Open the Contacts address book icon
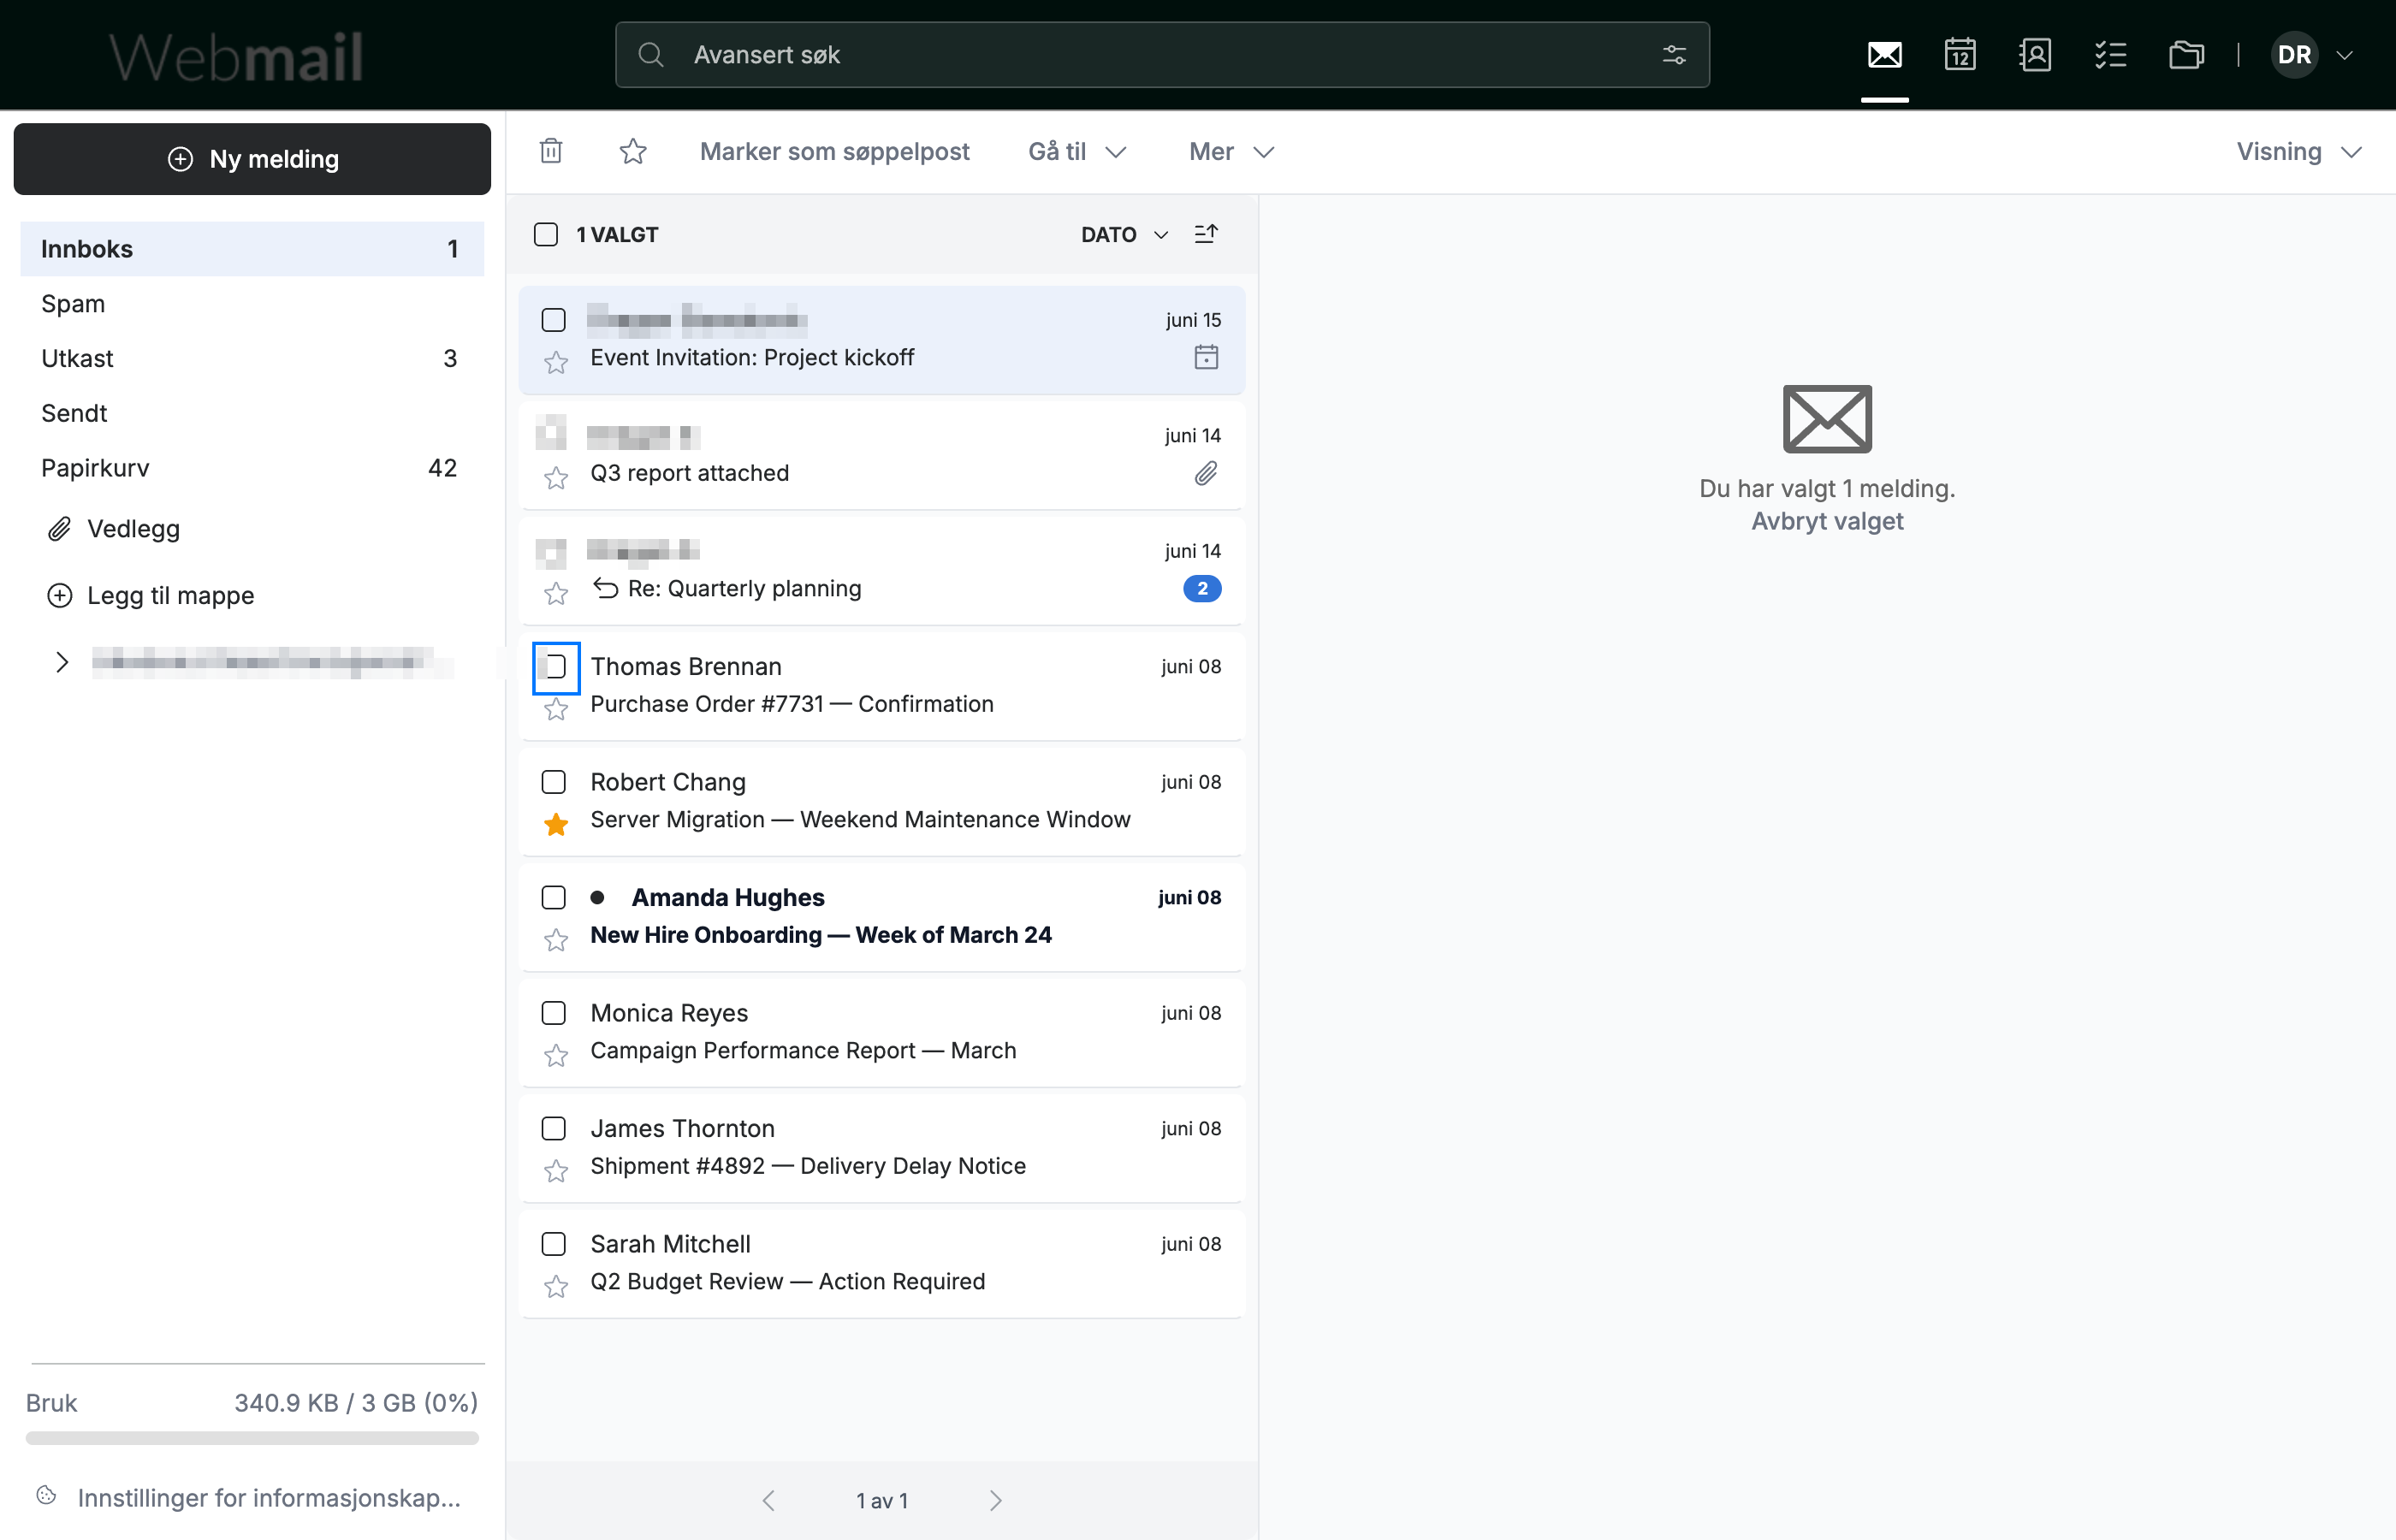This screenshot has height=1540, width=2396. click(x=2035, y=54)
